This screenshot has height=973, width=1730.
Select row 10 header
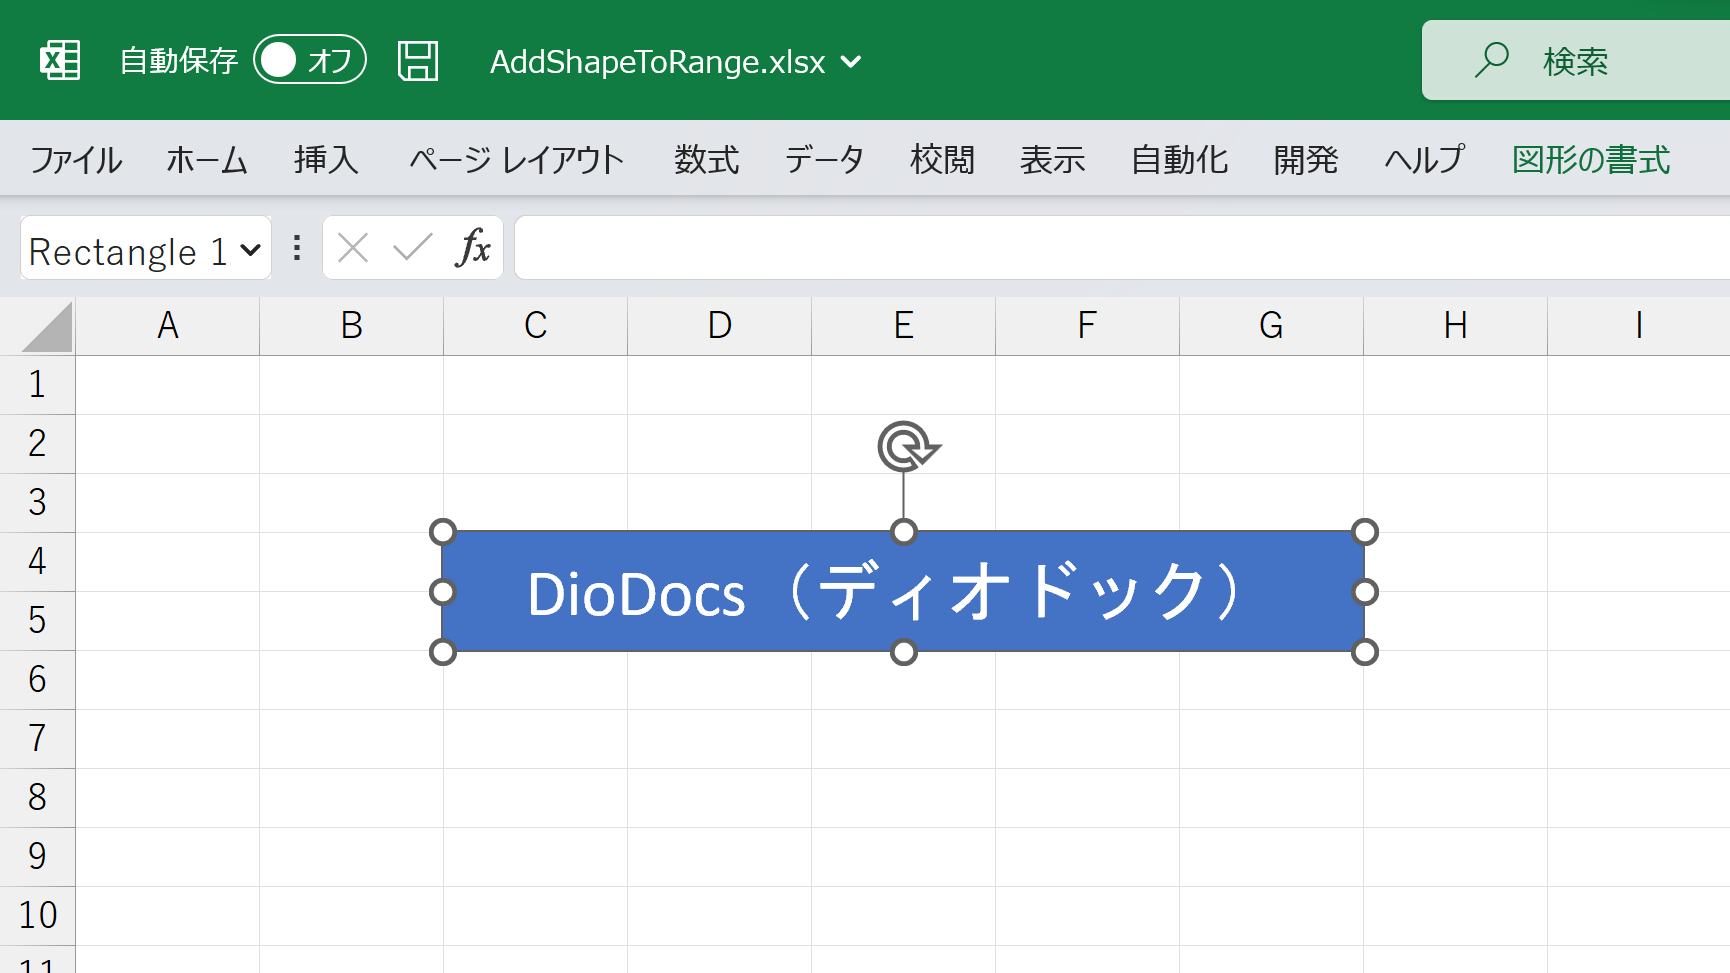[37, 916]
